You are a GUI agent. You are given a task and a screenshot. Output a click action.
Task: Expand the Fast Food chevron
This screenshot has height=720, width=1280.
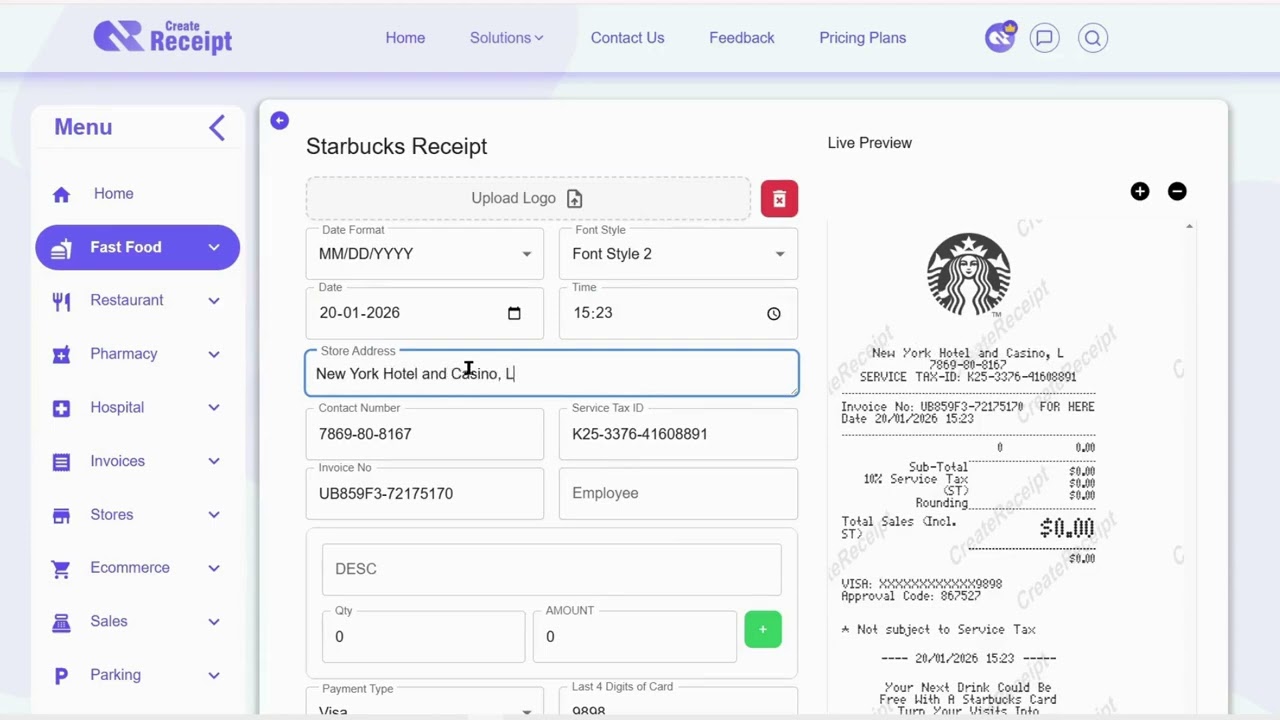pyautogui.click(x=214, y=247)
